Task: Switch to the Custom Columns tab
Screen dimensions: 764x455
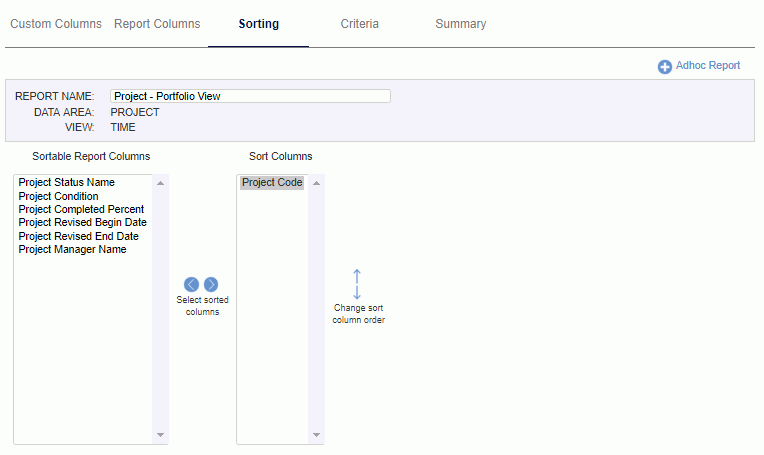Action: click(x=56, y=24)
